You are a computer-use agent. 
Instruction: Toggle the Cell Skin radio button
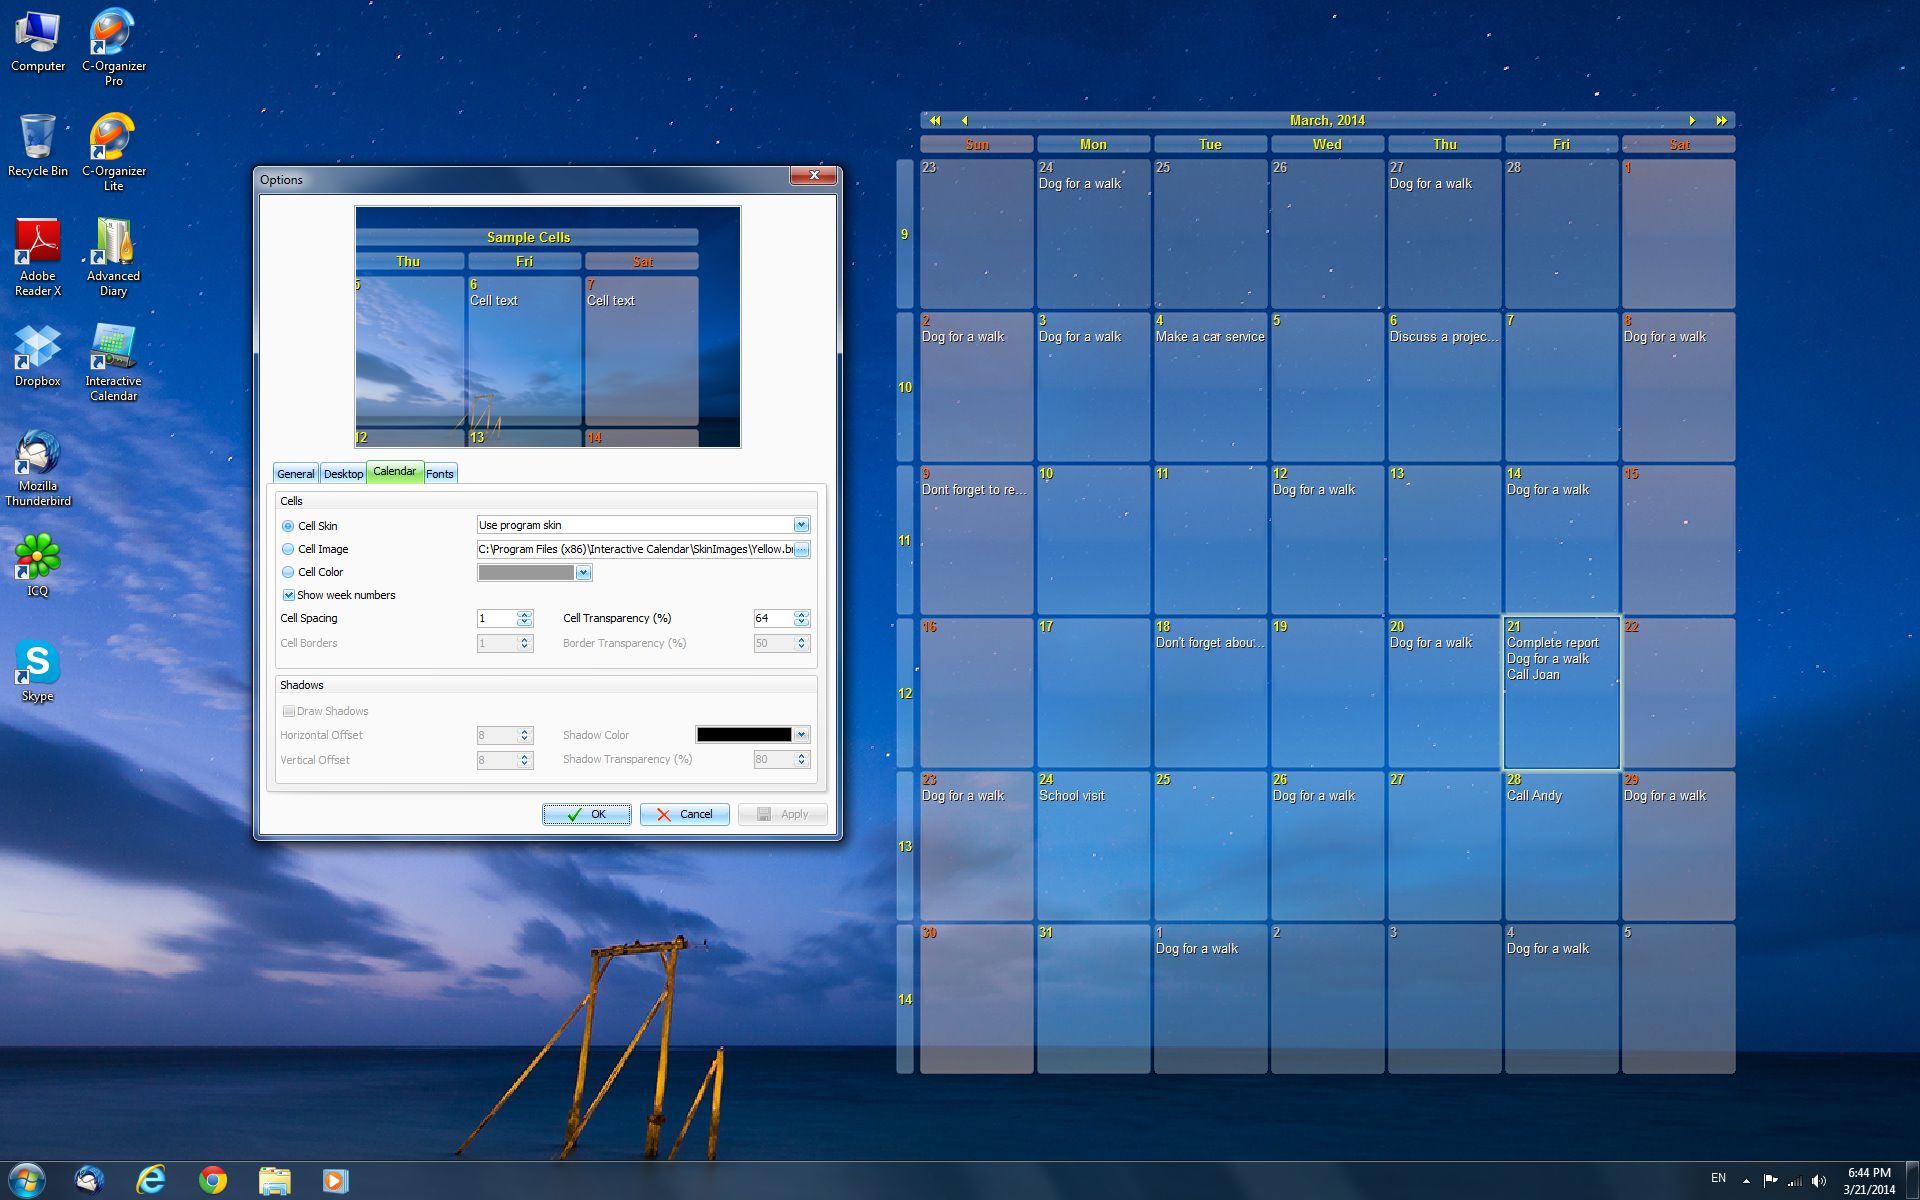click(x=286, y=524)
